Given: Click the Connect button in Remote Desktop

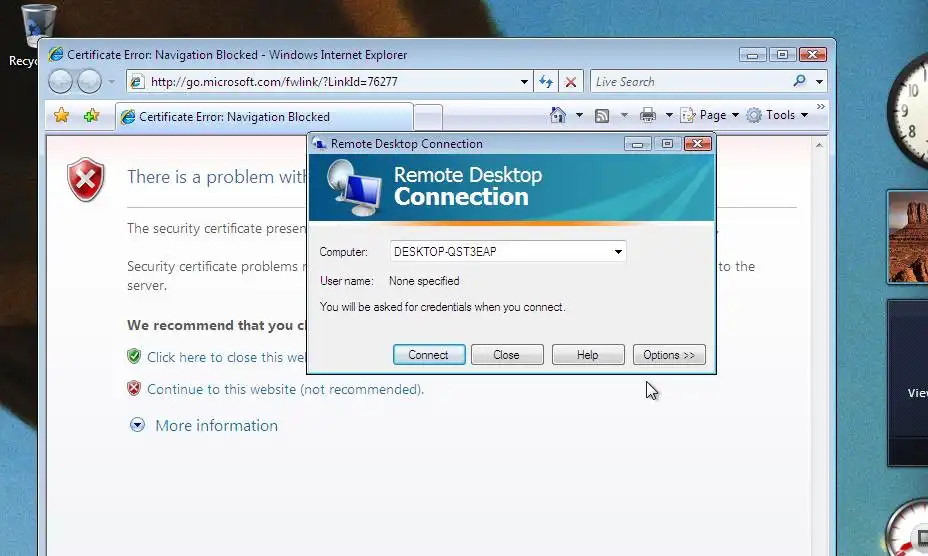Looking at the screenshot, I should (429, 355).
